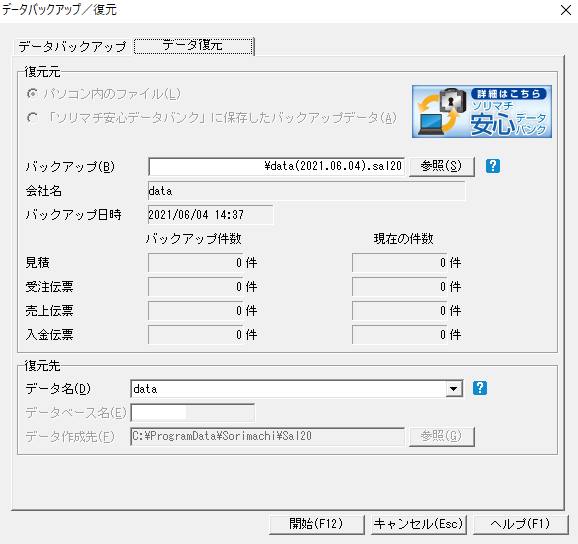Click 入金伝票 current count field
Viewport: 578px width, 544px height.
click(399, 335)
